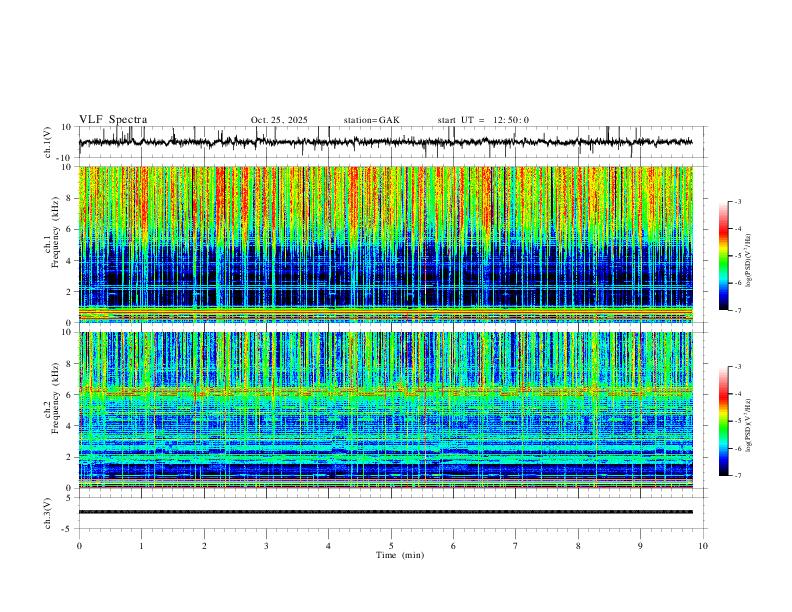Viewport: 792px width, 612px height.
Task: Click the "8" tick on ch.2 frequency axis
Action: point(69,364)
